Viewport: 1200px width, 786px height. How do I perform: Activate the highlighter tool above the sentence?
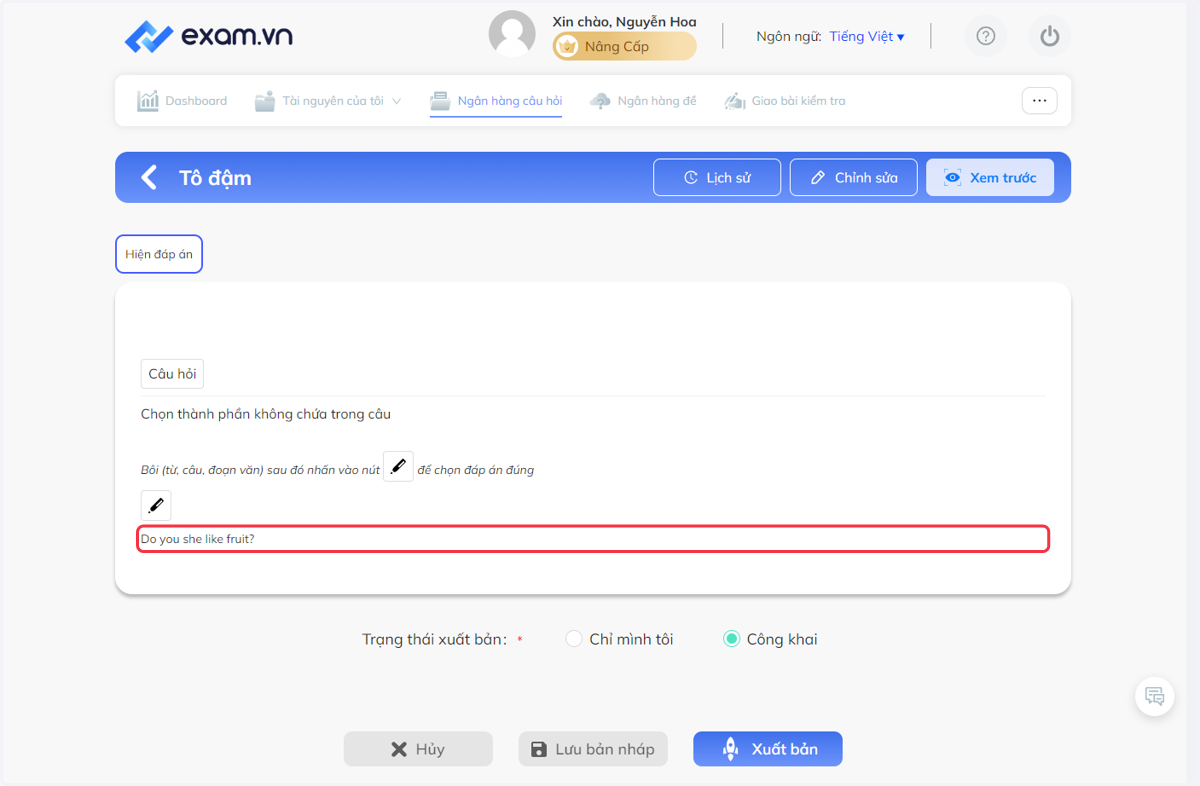tap(156, 505)
